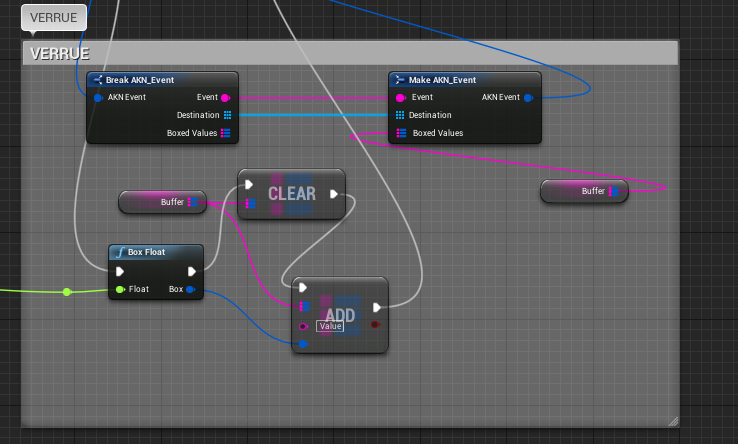738x444 pixels.
Task: Click the VERRUE comment bubble above the box
Action: (54, 18)
